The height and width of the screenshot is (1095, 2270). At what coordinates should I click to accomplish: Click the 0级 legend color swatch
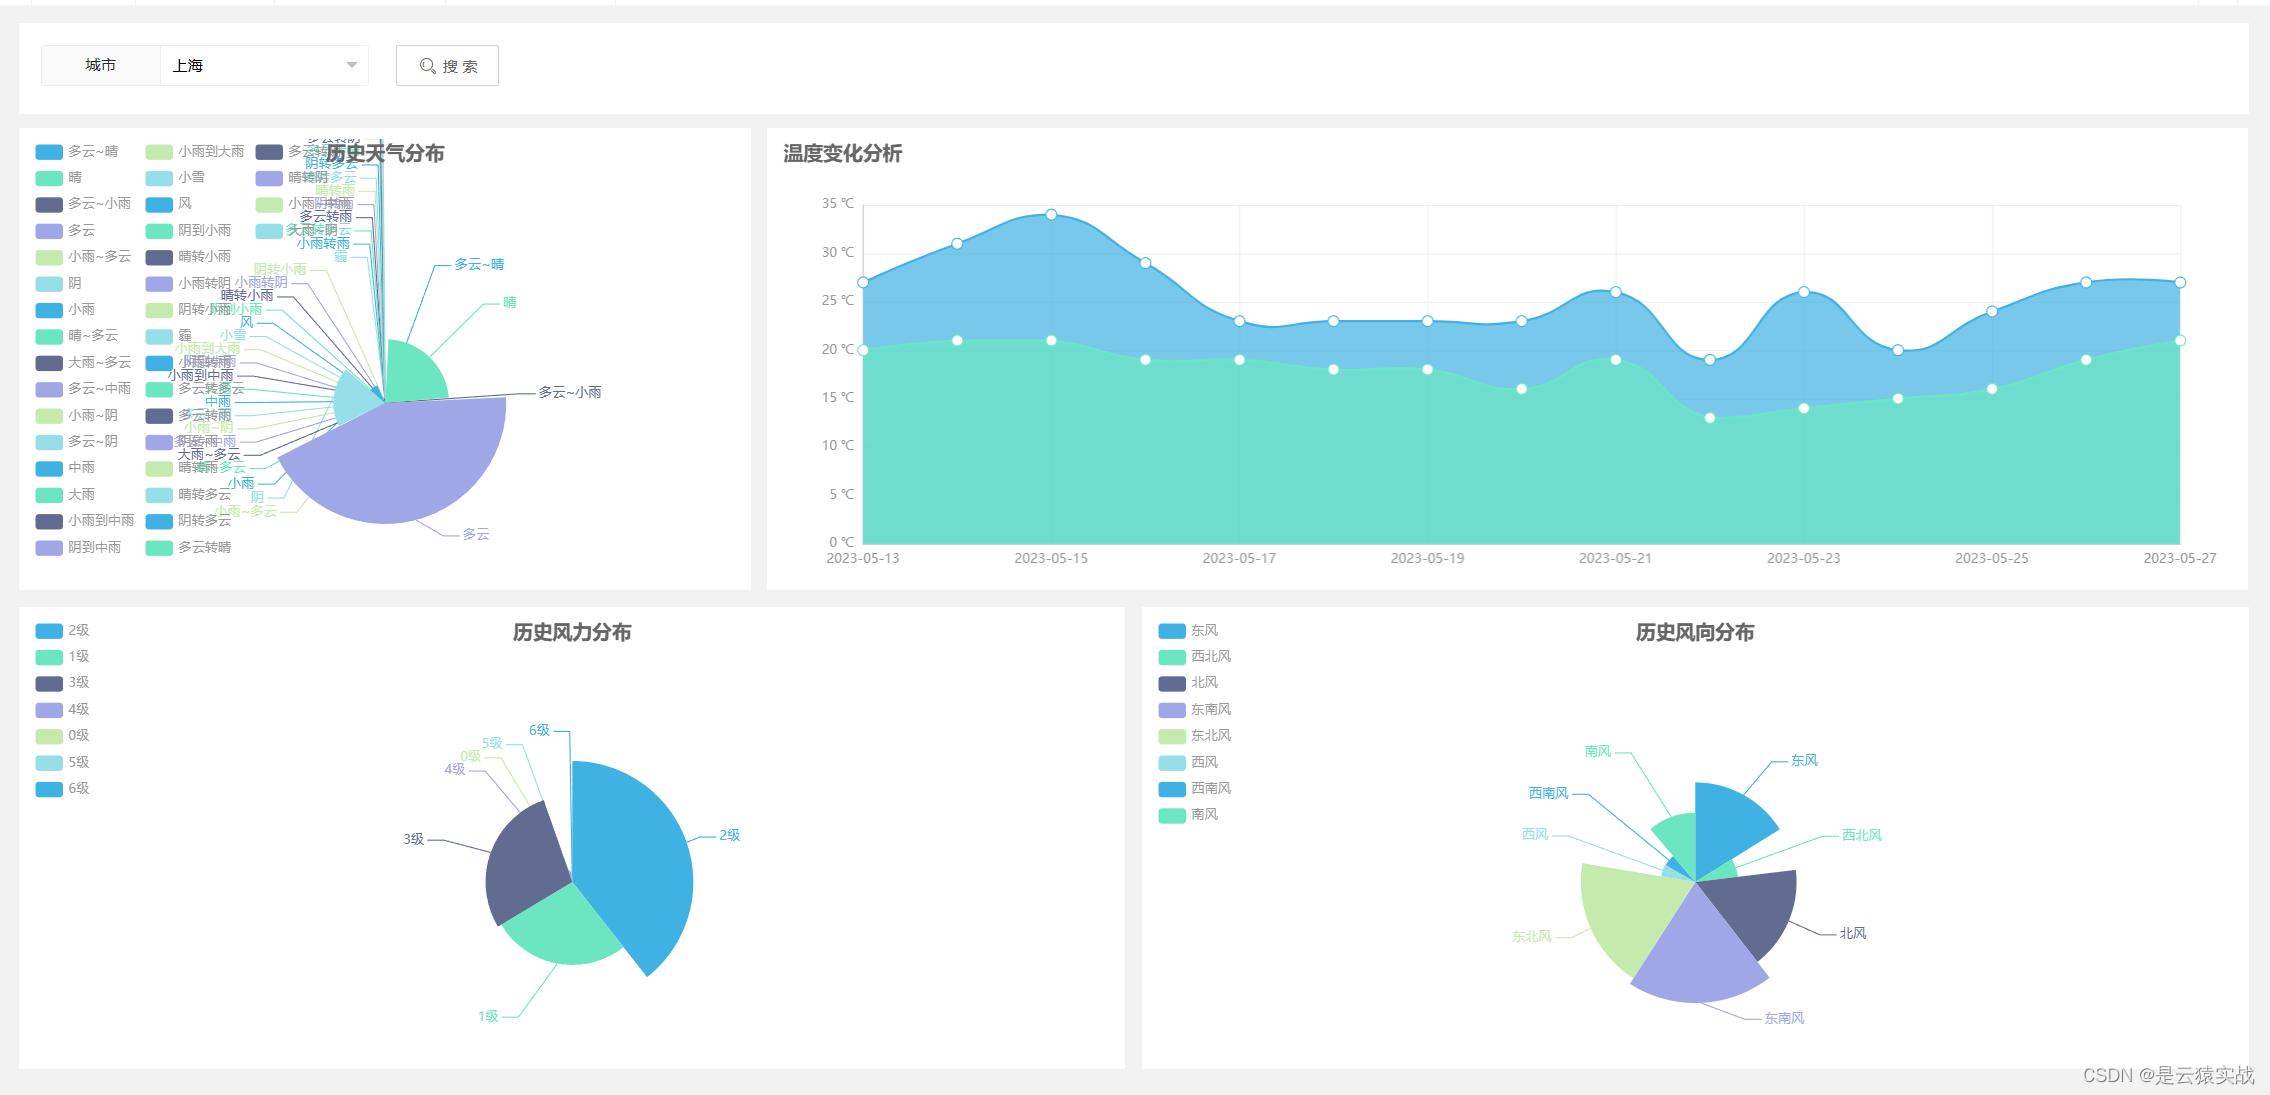pos(49,735)
